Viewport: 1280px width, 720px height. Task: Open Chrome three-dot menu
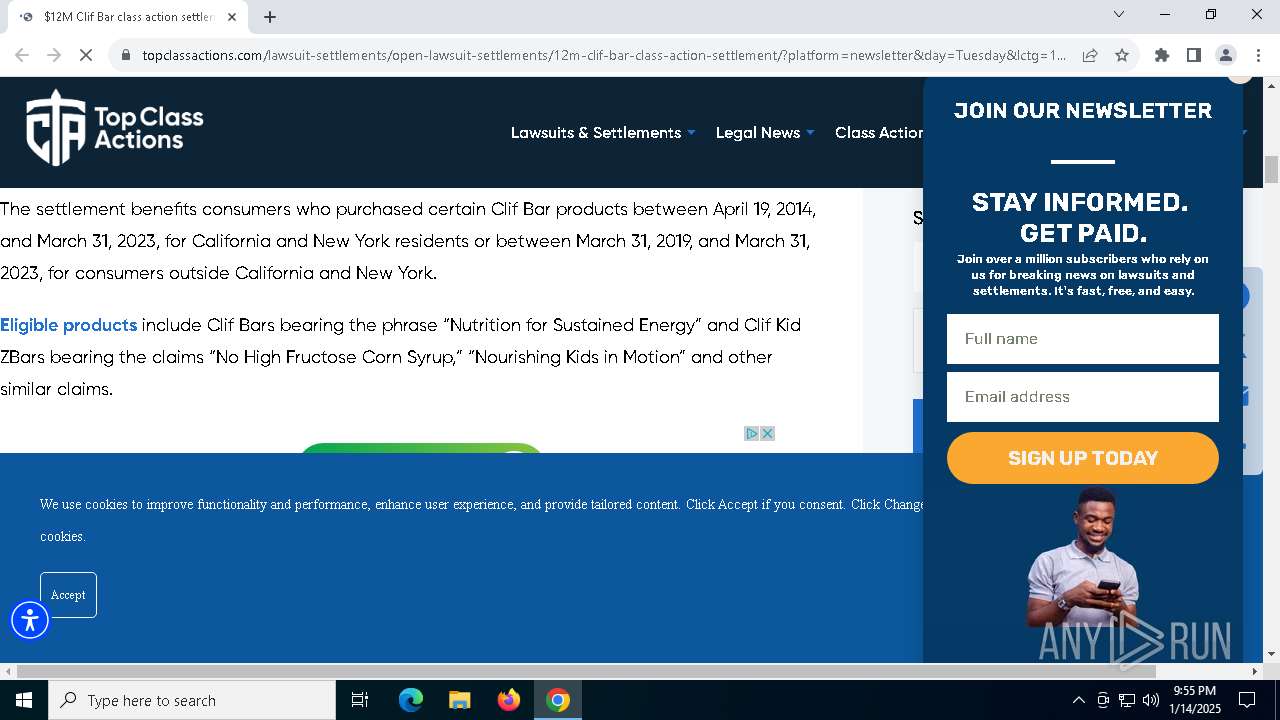(x=1258, y=55)
